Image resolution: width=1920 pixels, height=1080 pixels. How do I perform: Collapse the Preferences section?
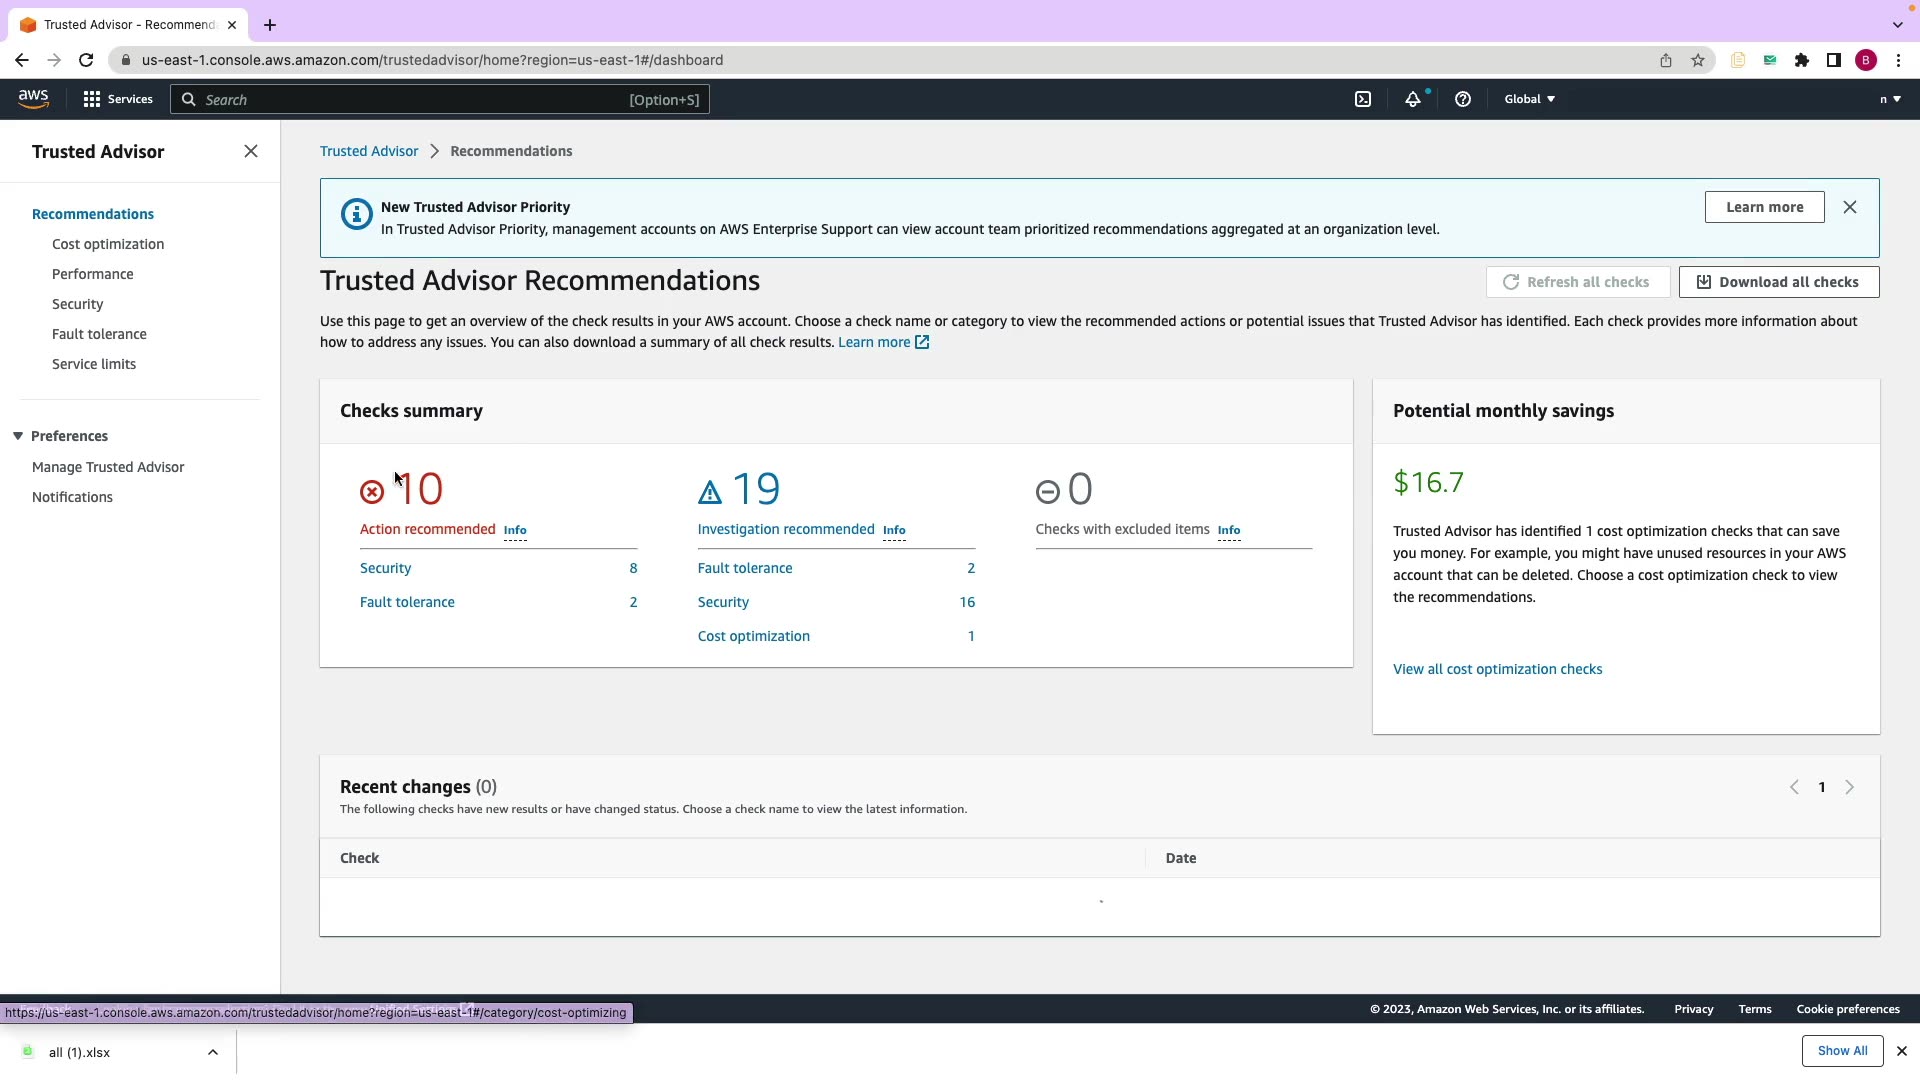(18, 436)
